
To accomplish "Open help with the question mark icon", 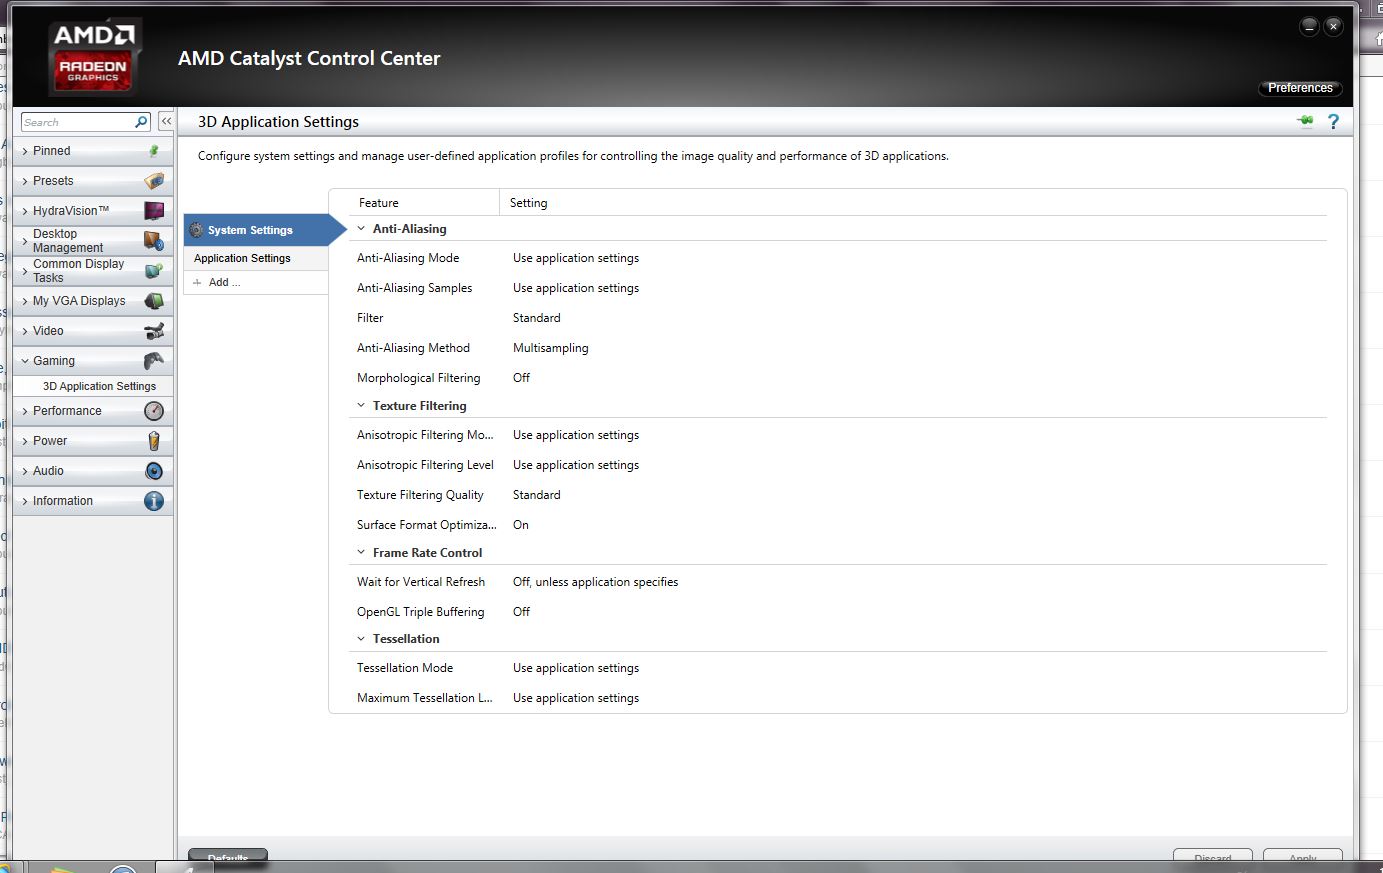I will coord(1333,121).
